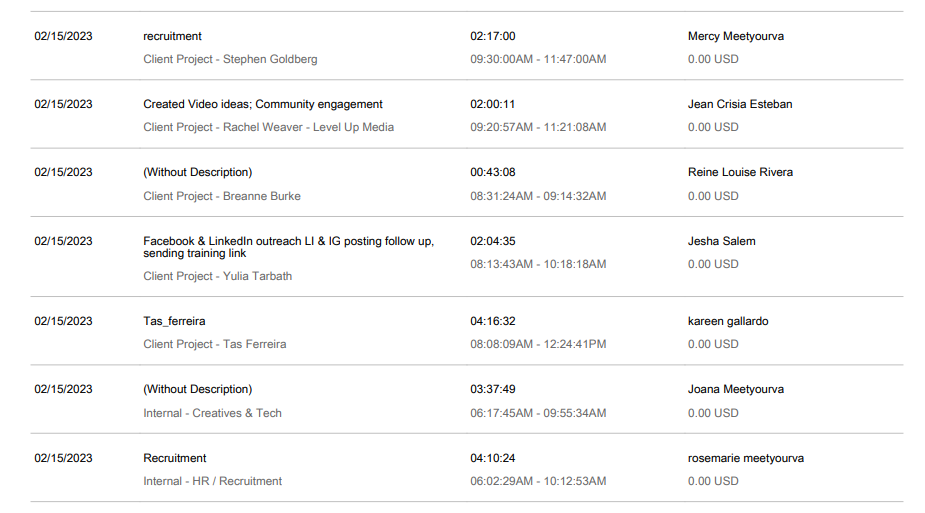Select the 'recruitment' entry description

(172, 36)
